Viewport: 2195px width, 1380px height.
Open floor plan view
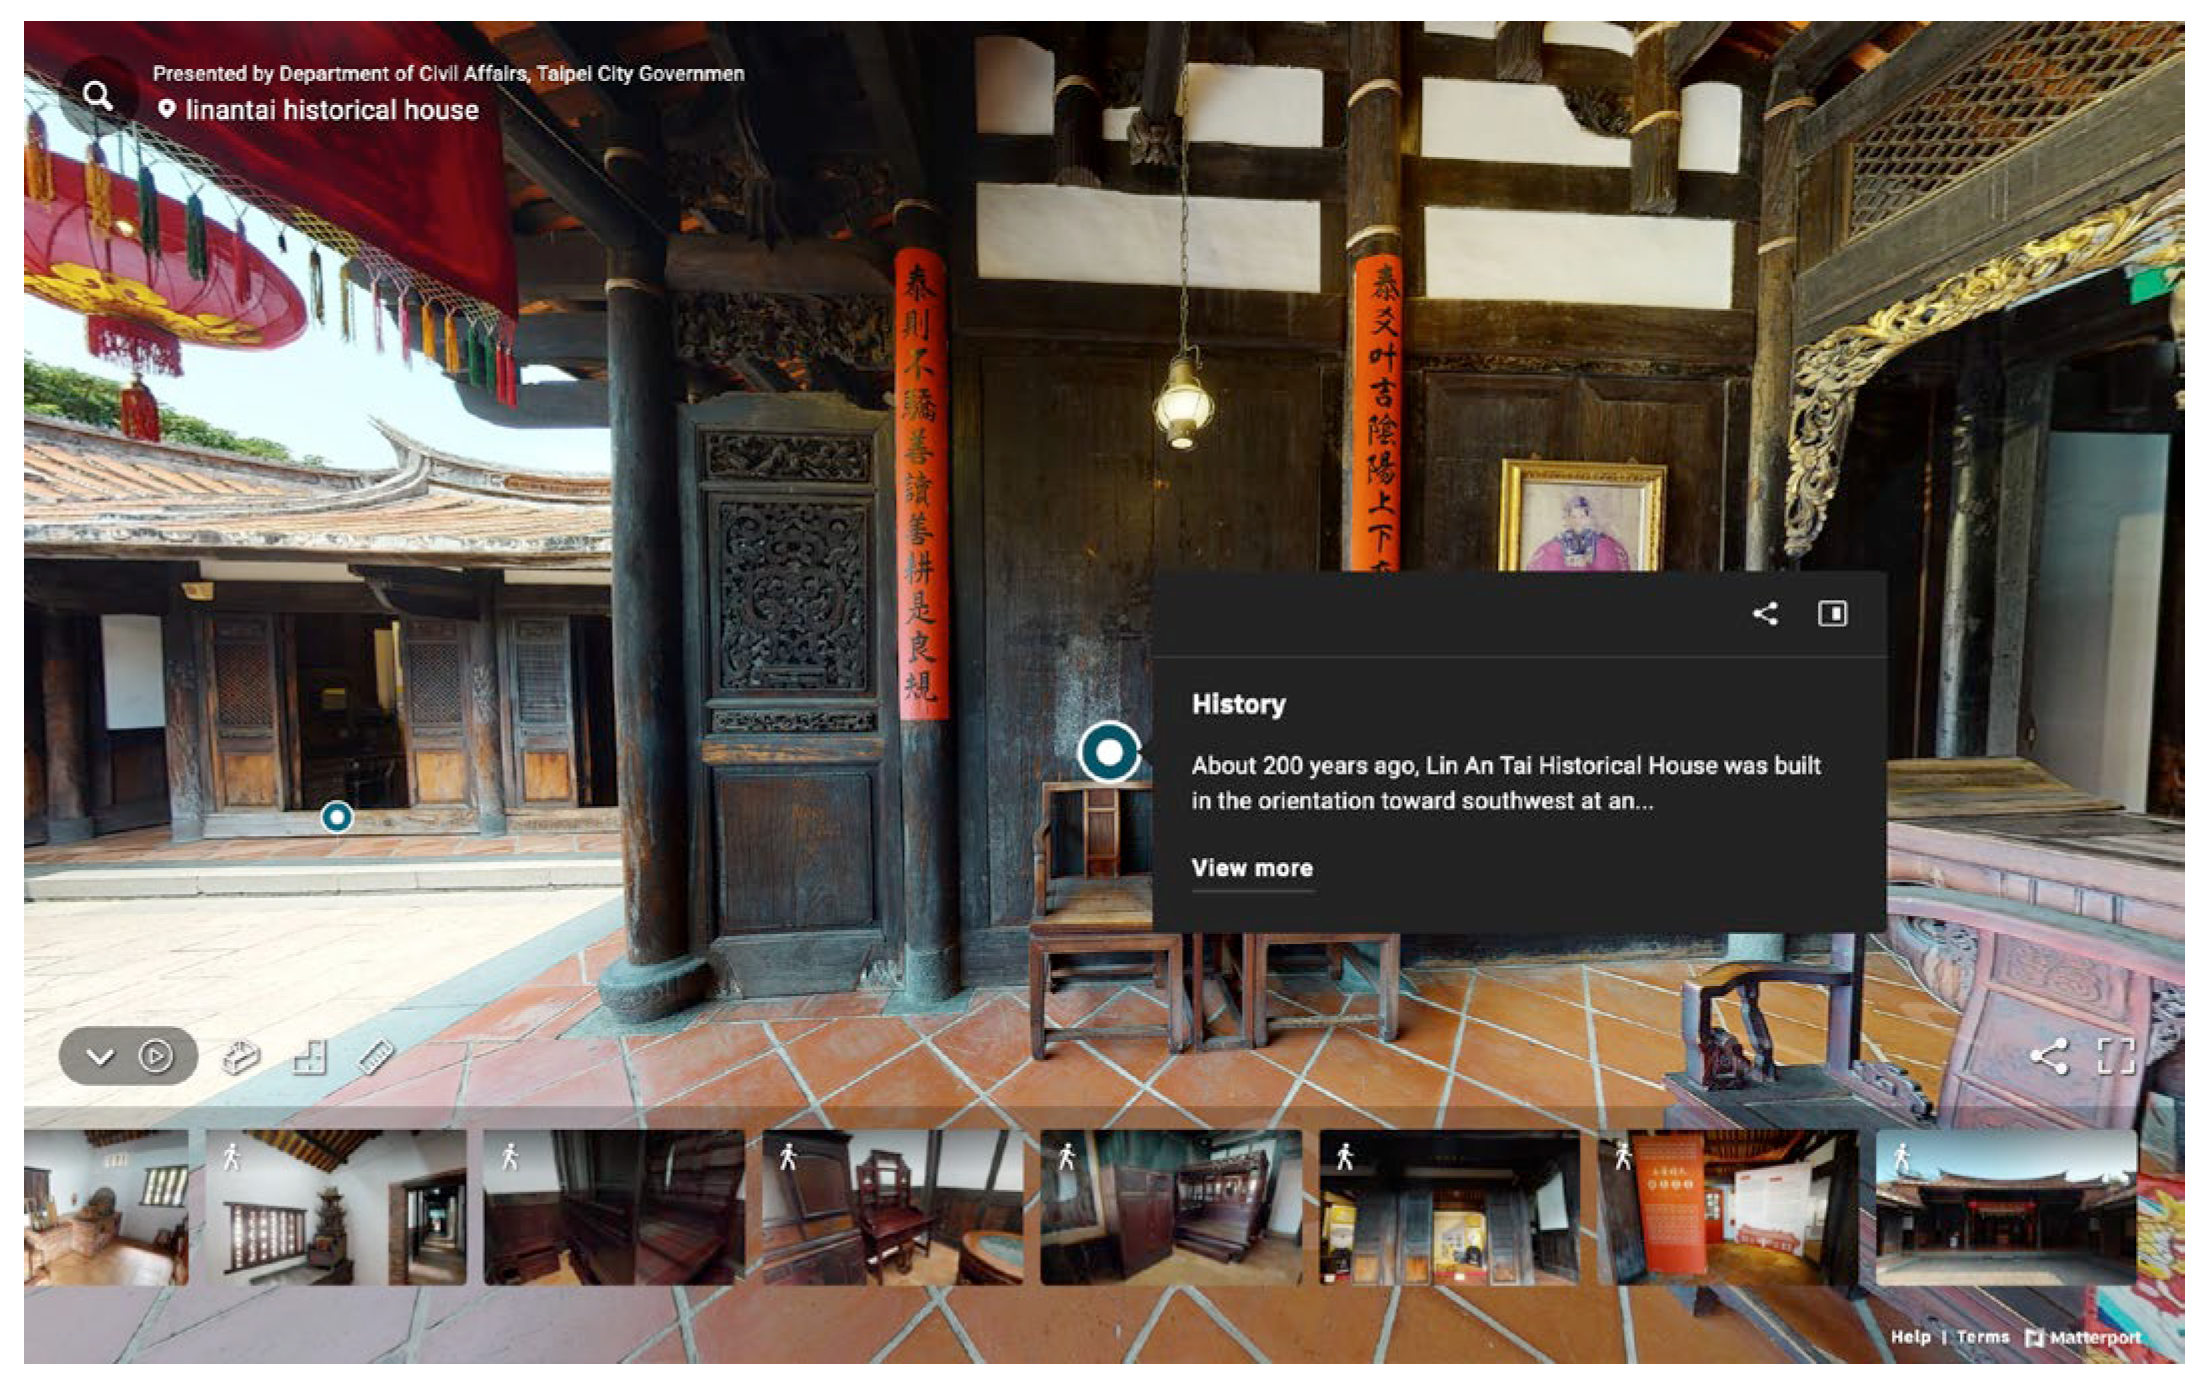tap(310, 1056)
